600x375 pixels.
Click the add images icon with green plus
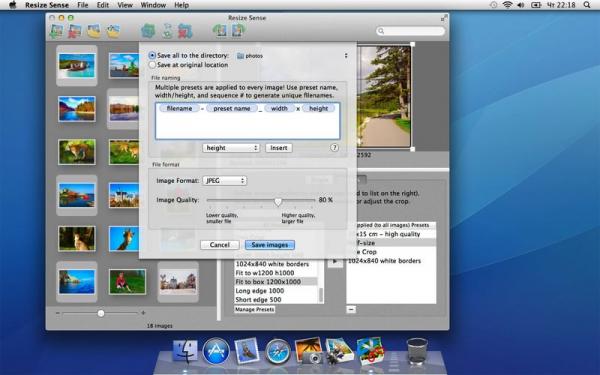pyautogui.click(x=57, y=31)
